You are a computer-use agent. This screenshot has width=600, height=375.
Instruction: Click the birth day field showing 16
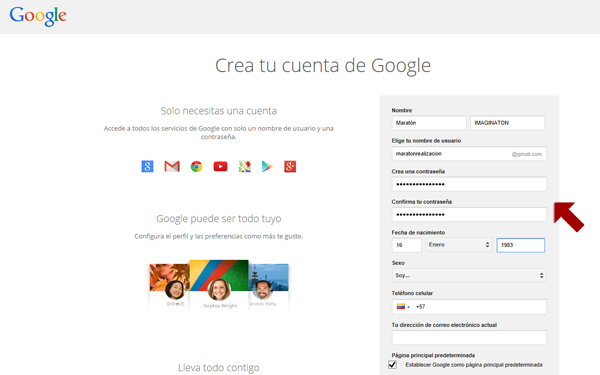click(x=407, y=245)
